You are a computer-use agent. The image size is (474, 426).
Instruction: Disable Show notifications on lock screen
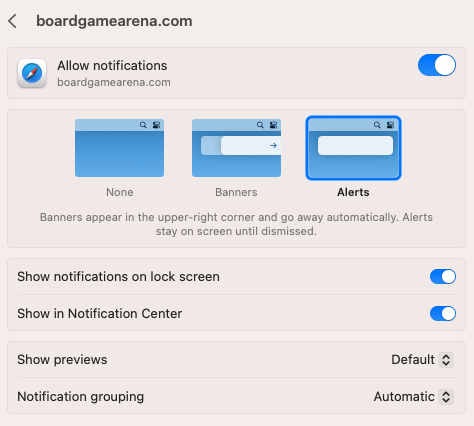pyautogui.click(x=443, y=277)
